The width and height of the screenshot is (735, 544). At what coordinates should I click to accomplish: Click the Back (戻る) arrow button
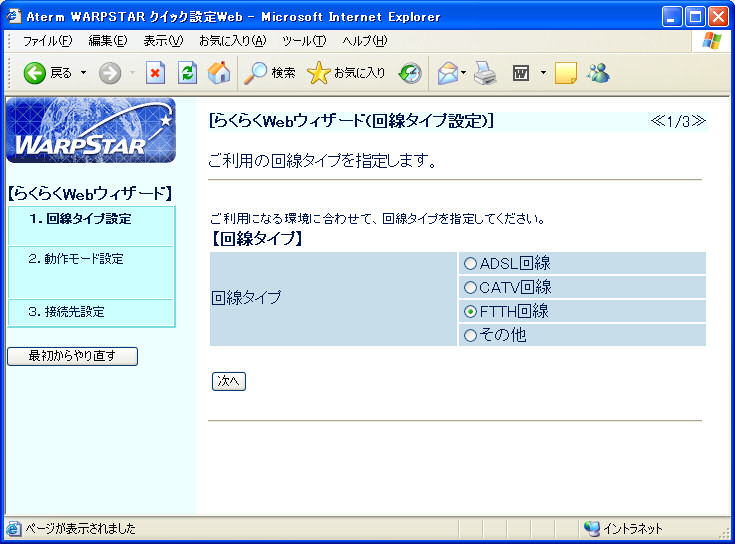pos(36,73)
